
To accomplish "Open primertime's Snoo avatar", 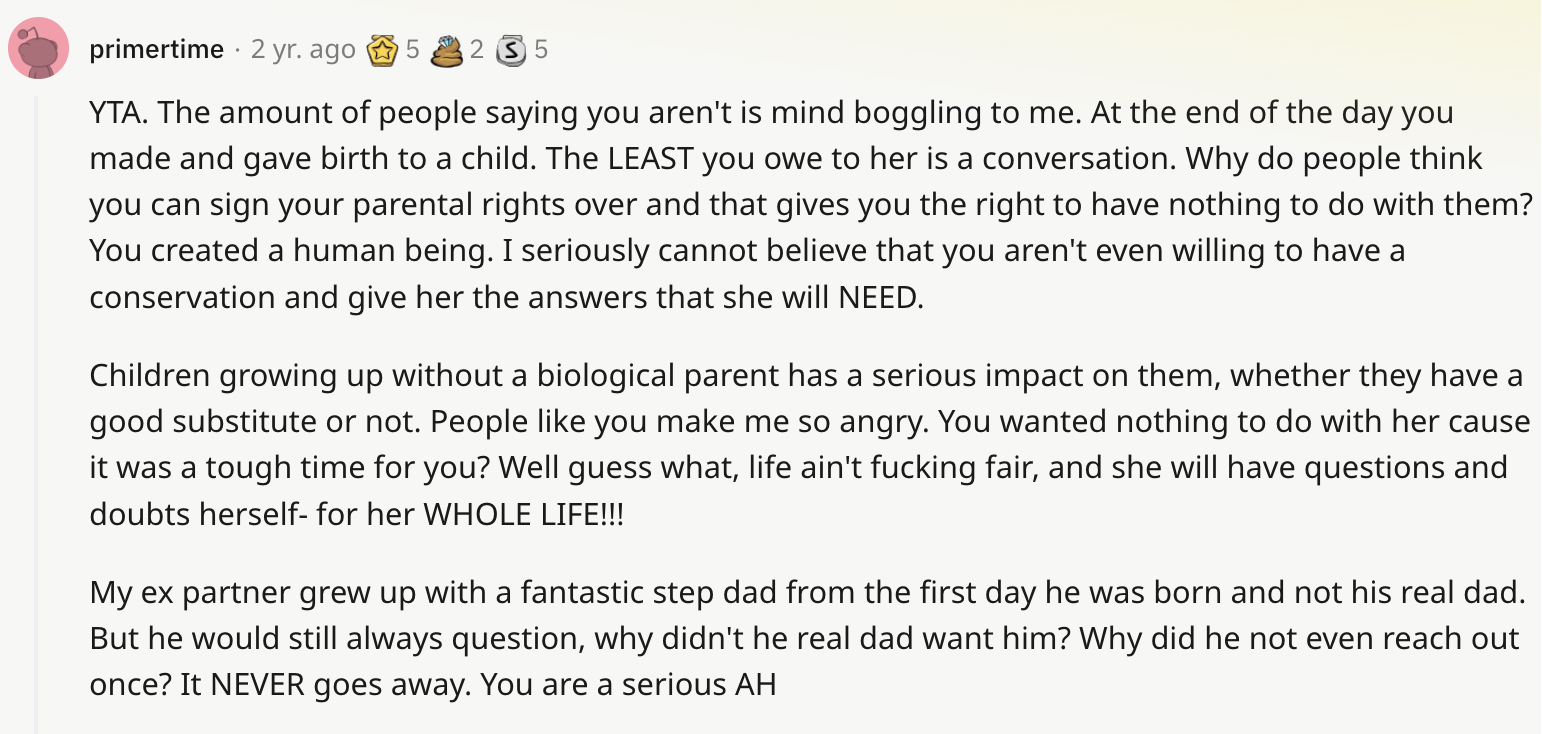I will coord(38,48).
